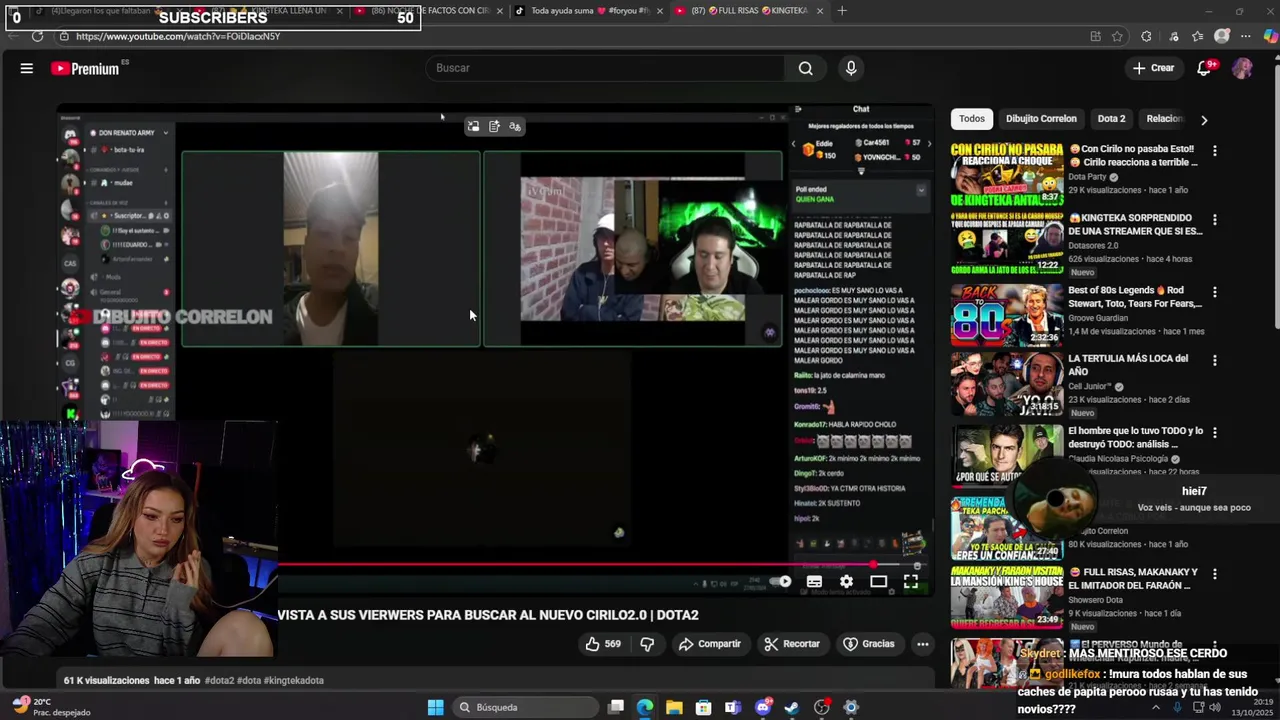Click the taskbar Búsqueda search box

(524, 707)
